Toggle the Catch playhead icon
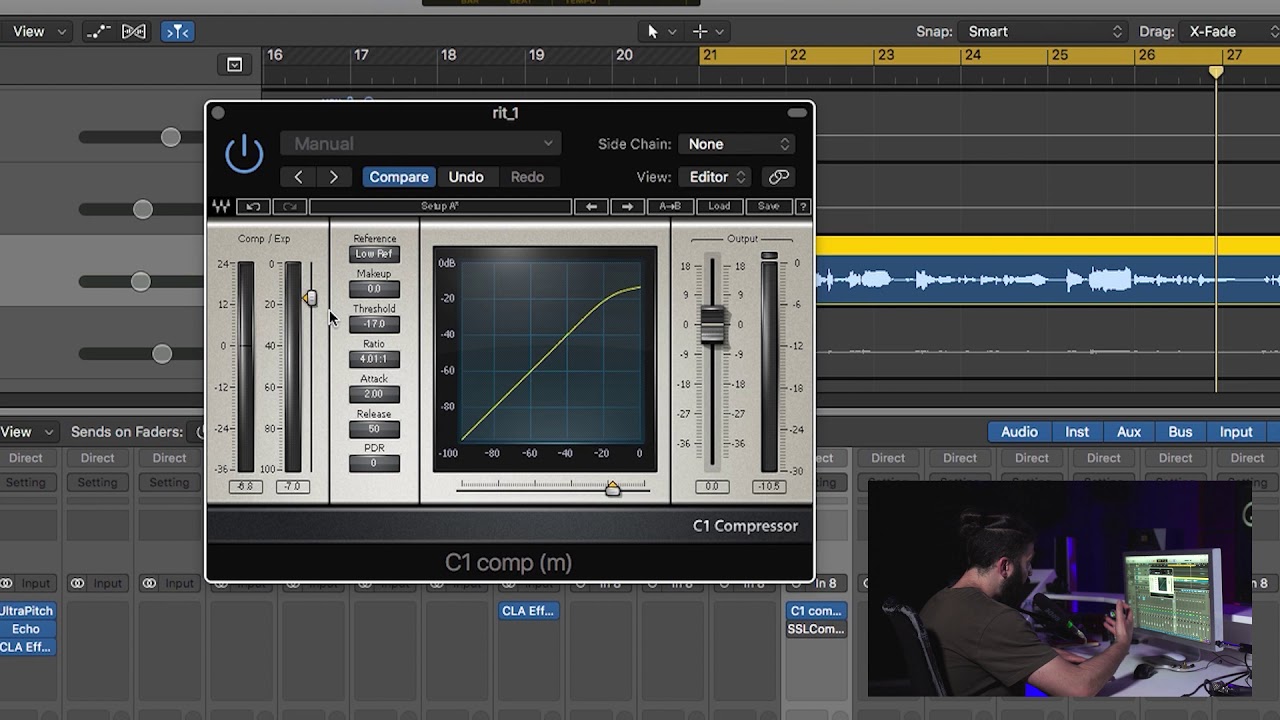The height and width of the screenshot is (720, 1280). point(178,32)
